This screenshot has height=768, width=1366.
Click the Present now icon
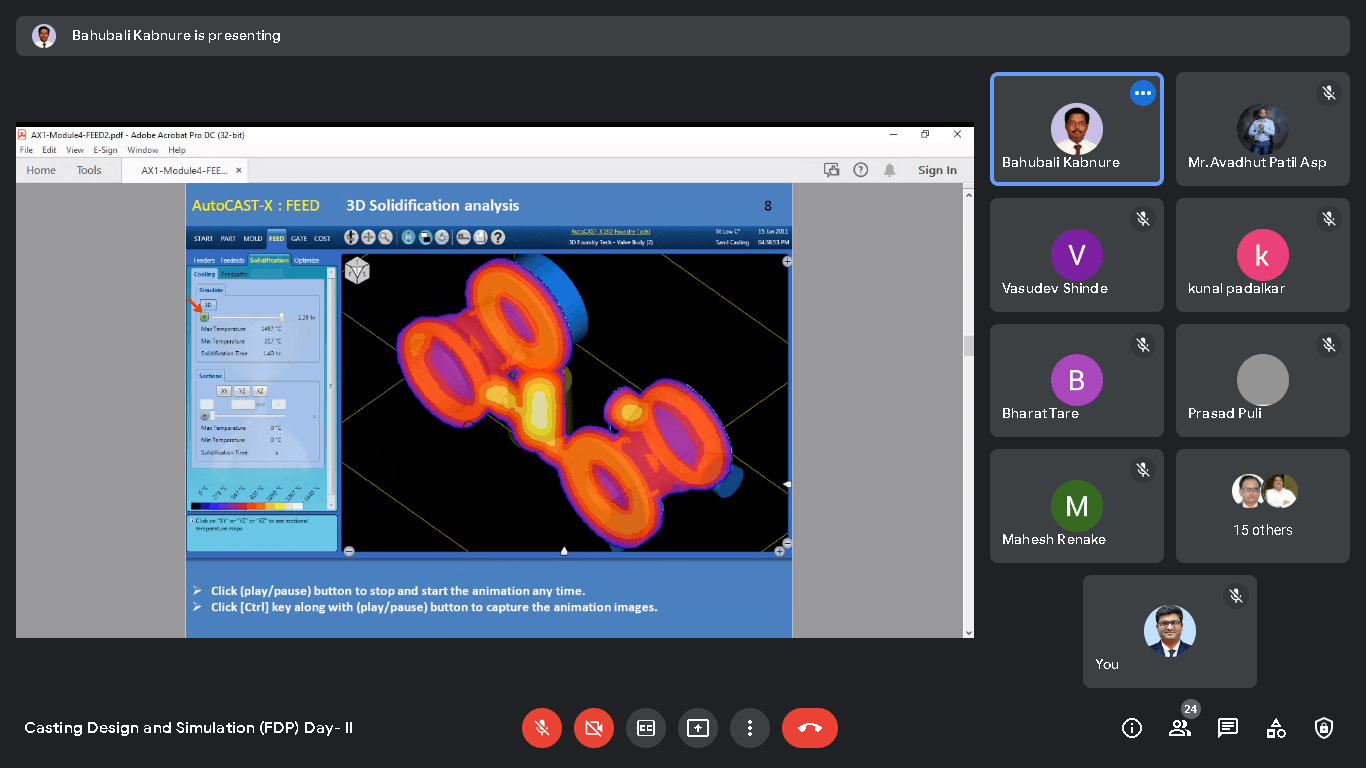(x=698, y=728)
